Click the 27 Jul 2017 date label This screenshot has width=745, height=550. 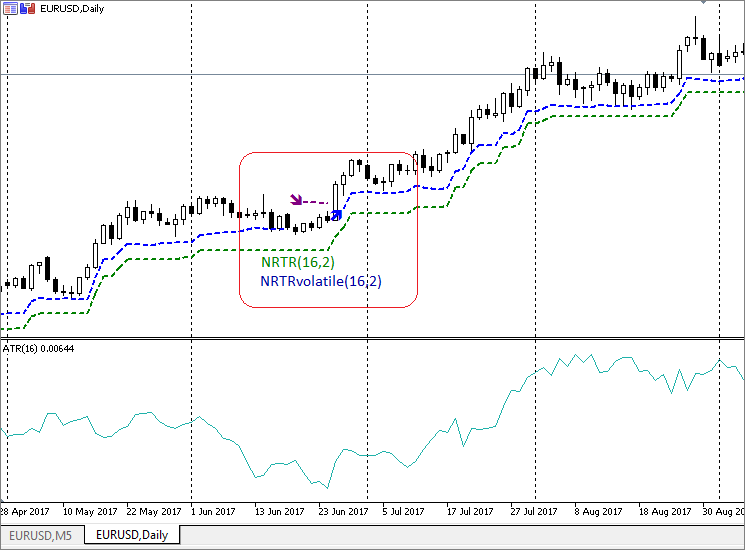(x=534, y=512)
